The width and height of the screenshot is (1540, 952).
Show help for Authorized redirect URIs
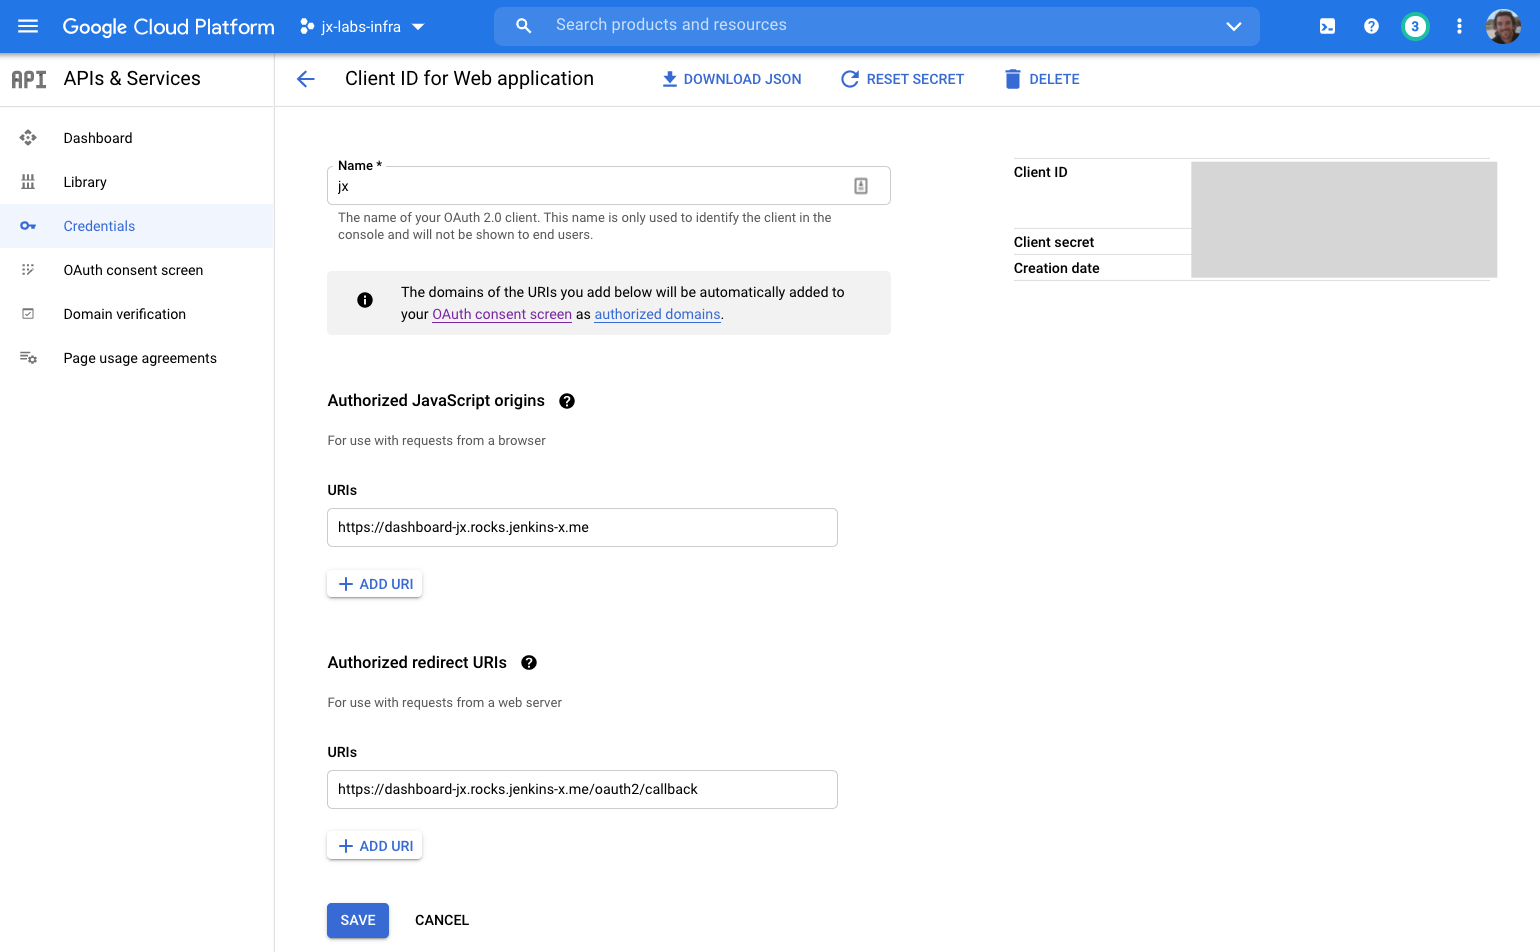pos(529,663)
